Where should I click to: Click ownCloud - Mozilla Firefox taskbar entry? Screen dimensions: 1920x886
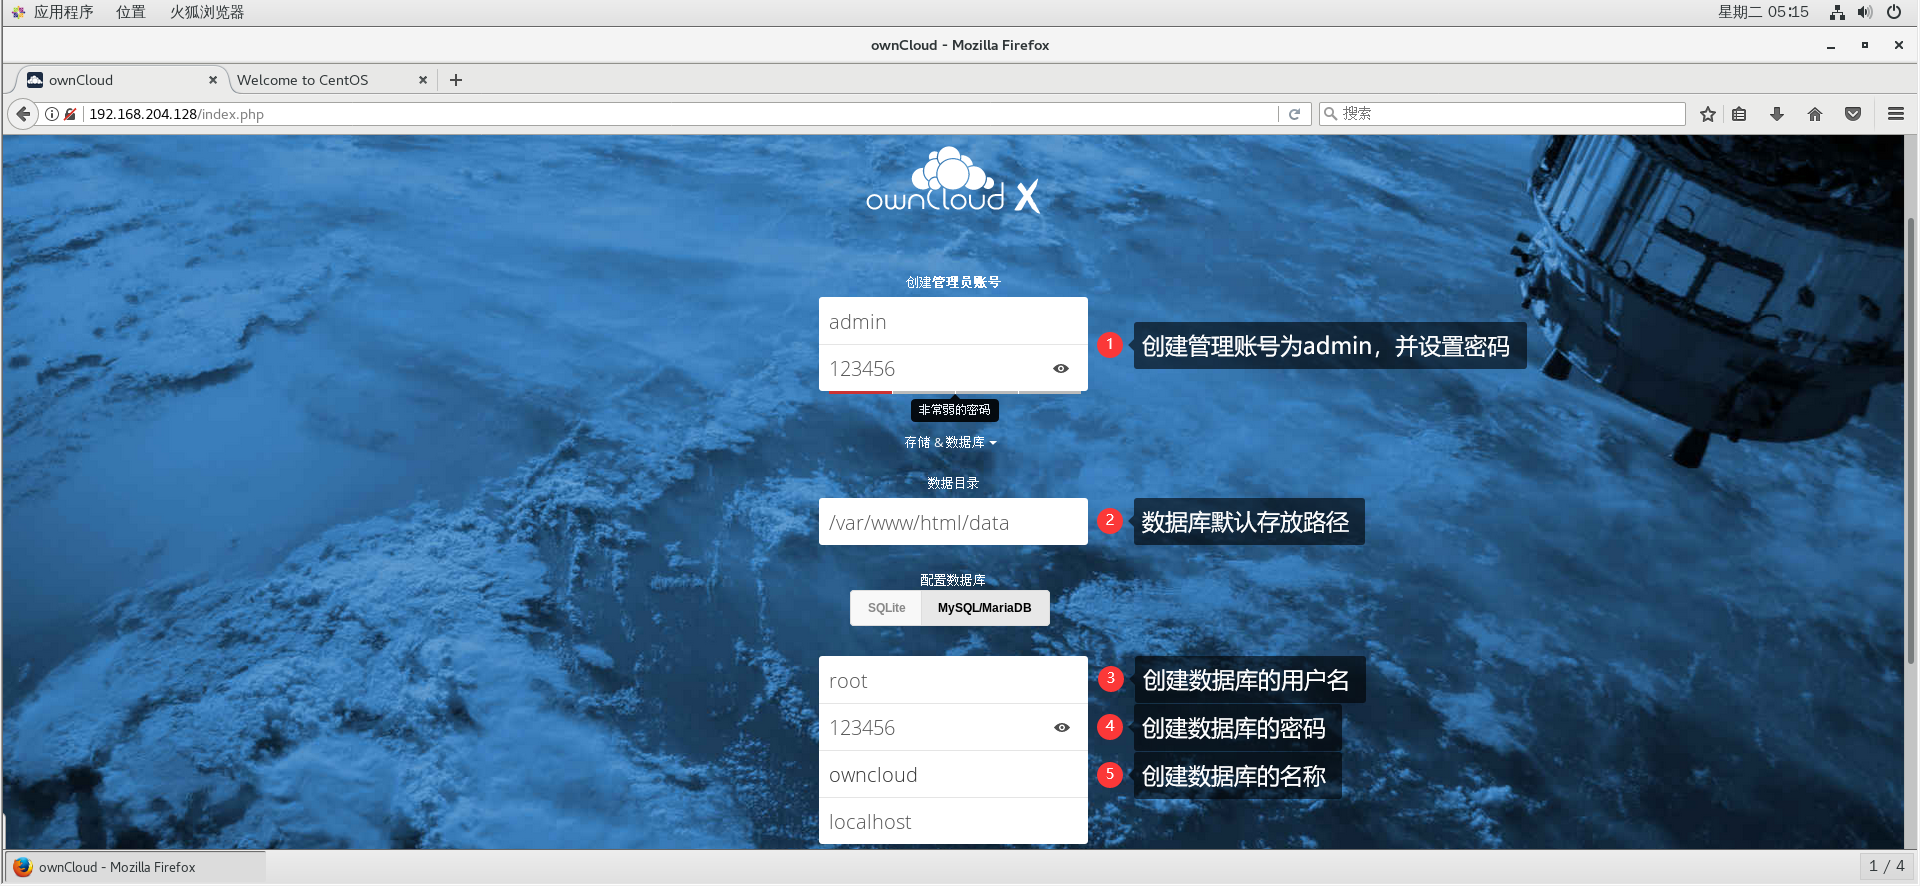tap(136, 867)
